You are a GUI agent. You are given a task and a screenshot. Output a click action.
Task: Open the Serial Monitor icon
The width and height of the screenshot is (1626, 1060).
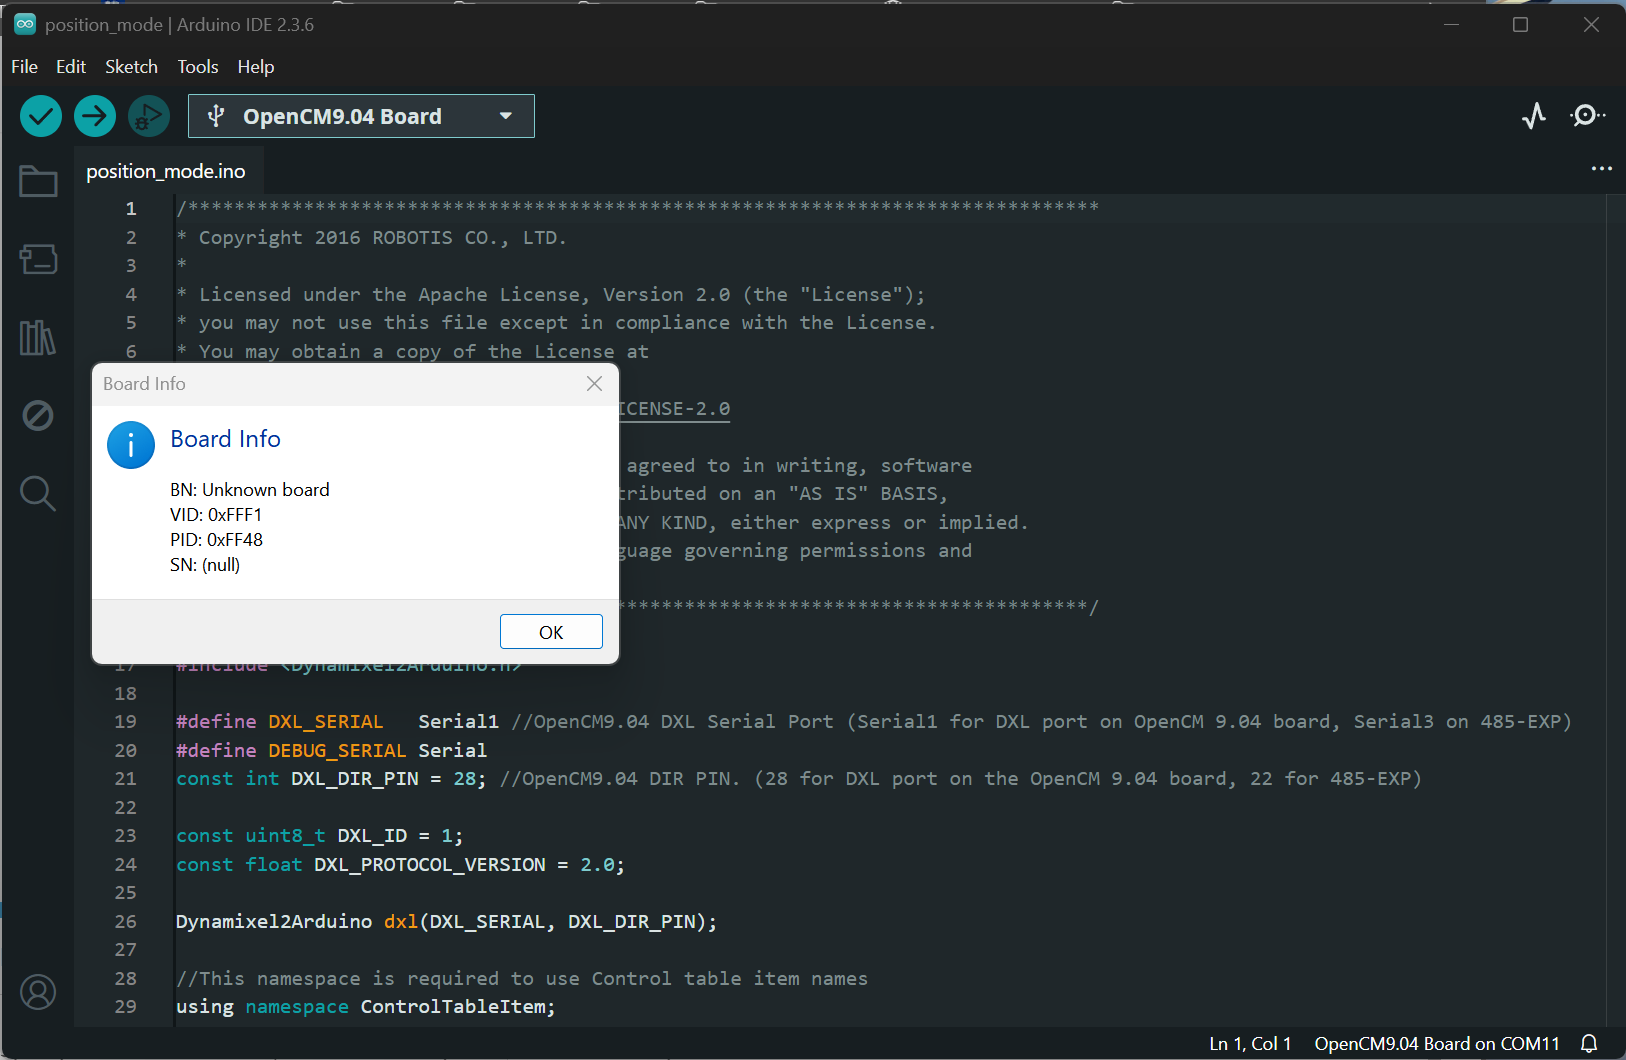1586,116
